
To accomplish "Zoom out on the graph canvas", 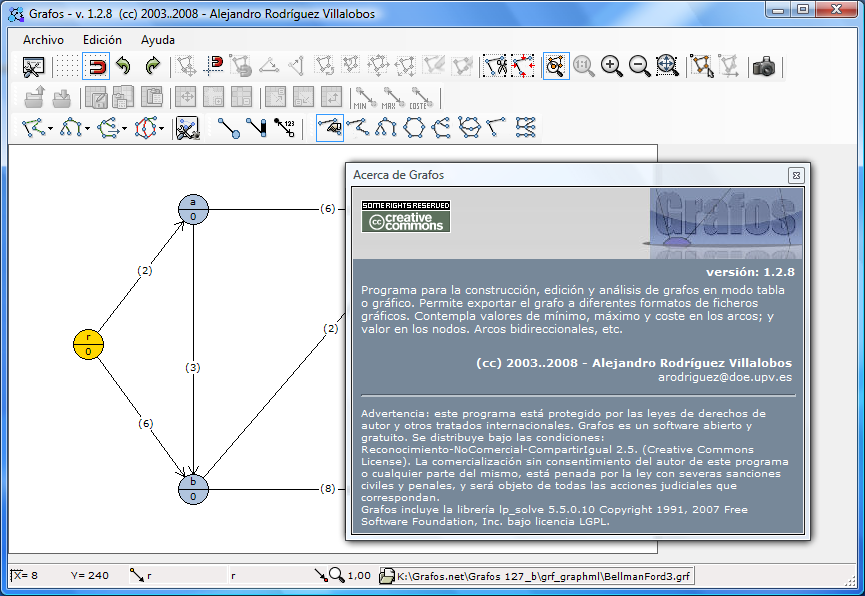I will click(640, 67).
